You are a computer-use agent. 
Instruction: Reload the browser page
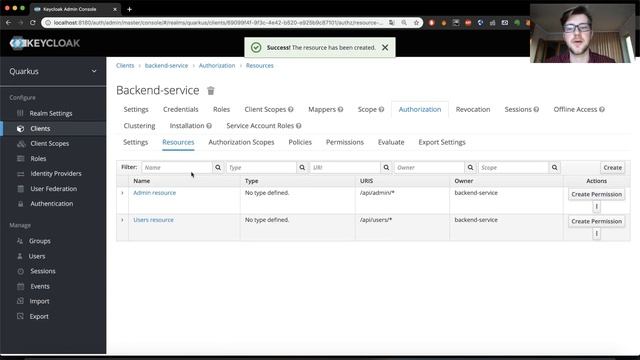[33, 22]
